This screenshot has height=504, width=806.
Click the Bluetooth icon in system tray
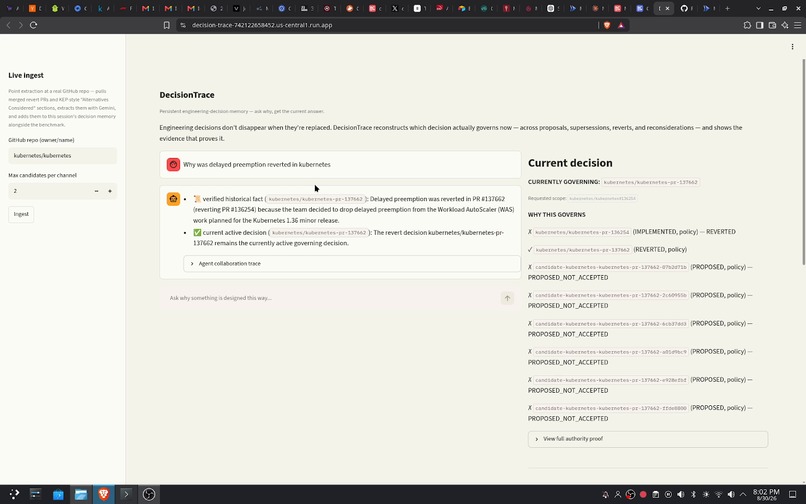click(693, 494)
